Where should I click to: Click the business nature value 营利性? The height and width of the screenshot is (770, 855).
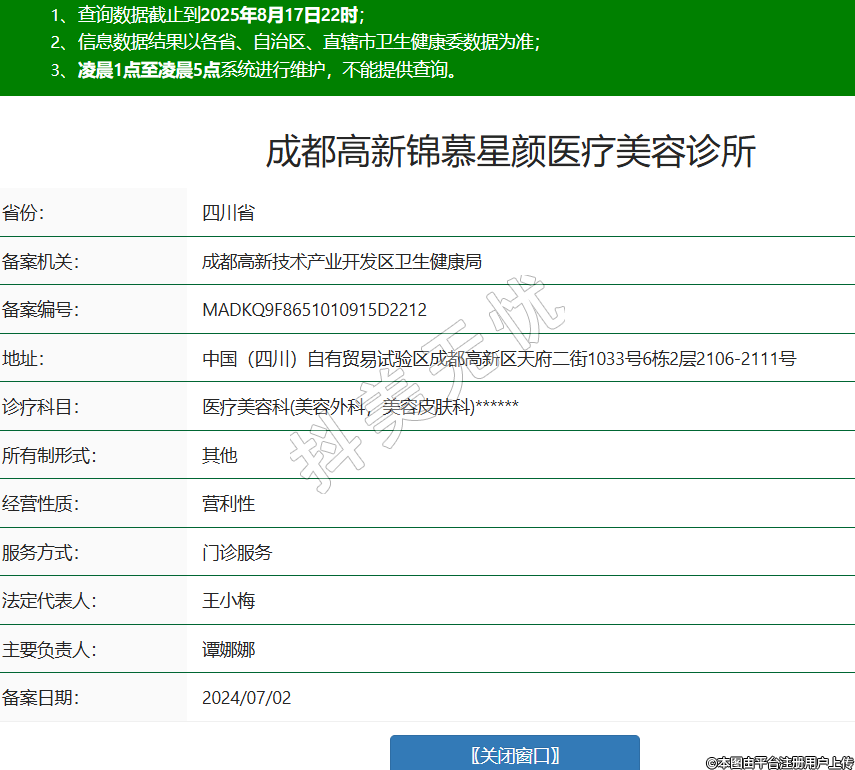coord(228,504)
